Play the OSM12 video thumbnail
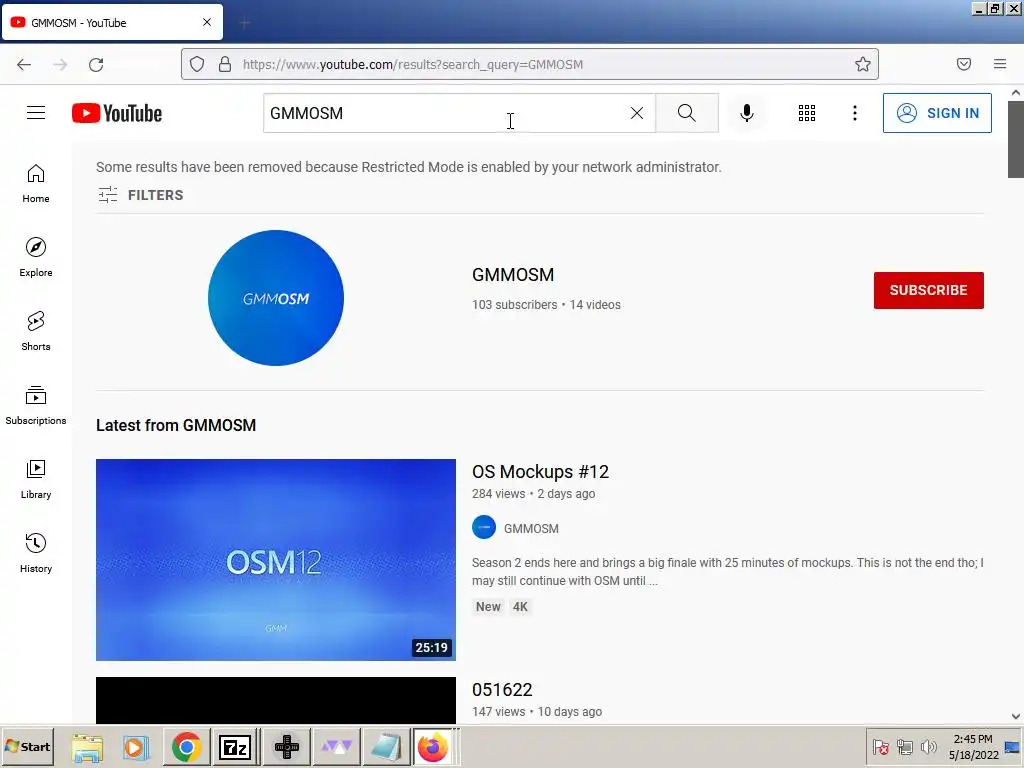Viewport: 1024px width, 768px height. point(276,560)
